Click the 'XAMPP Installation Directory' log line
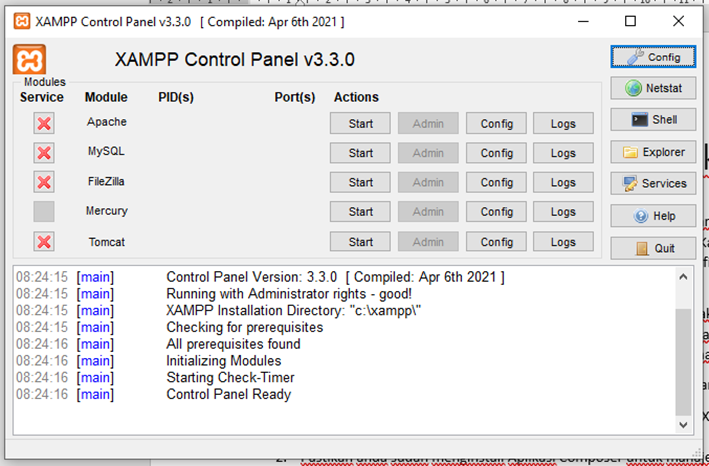Screen dimensions: 709x466 [x=293, y=311]
